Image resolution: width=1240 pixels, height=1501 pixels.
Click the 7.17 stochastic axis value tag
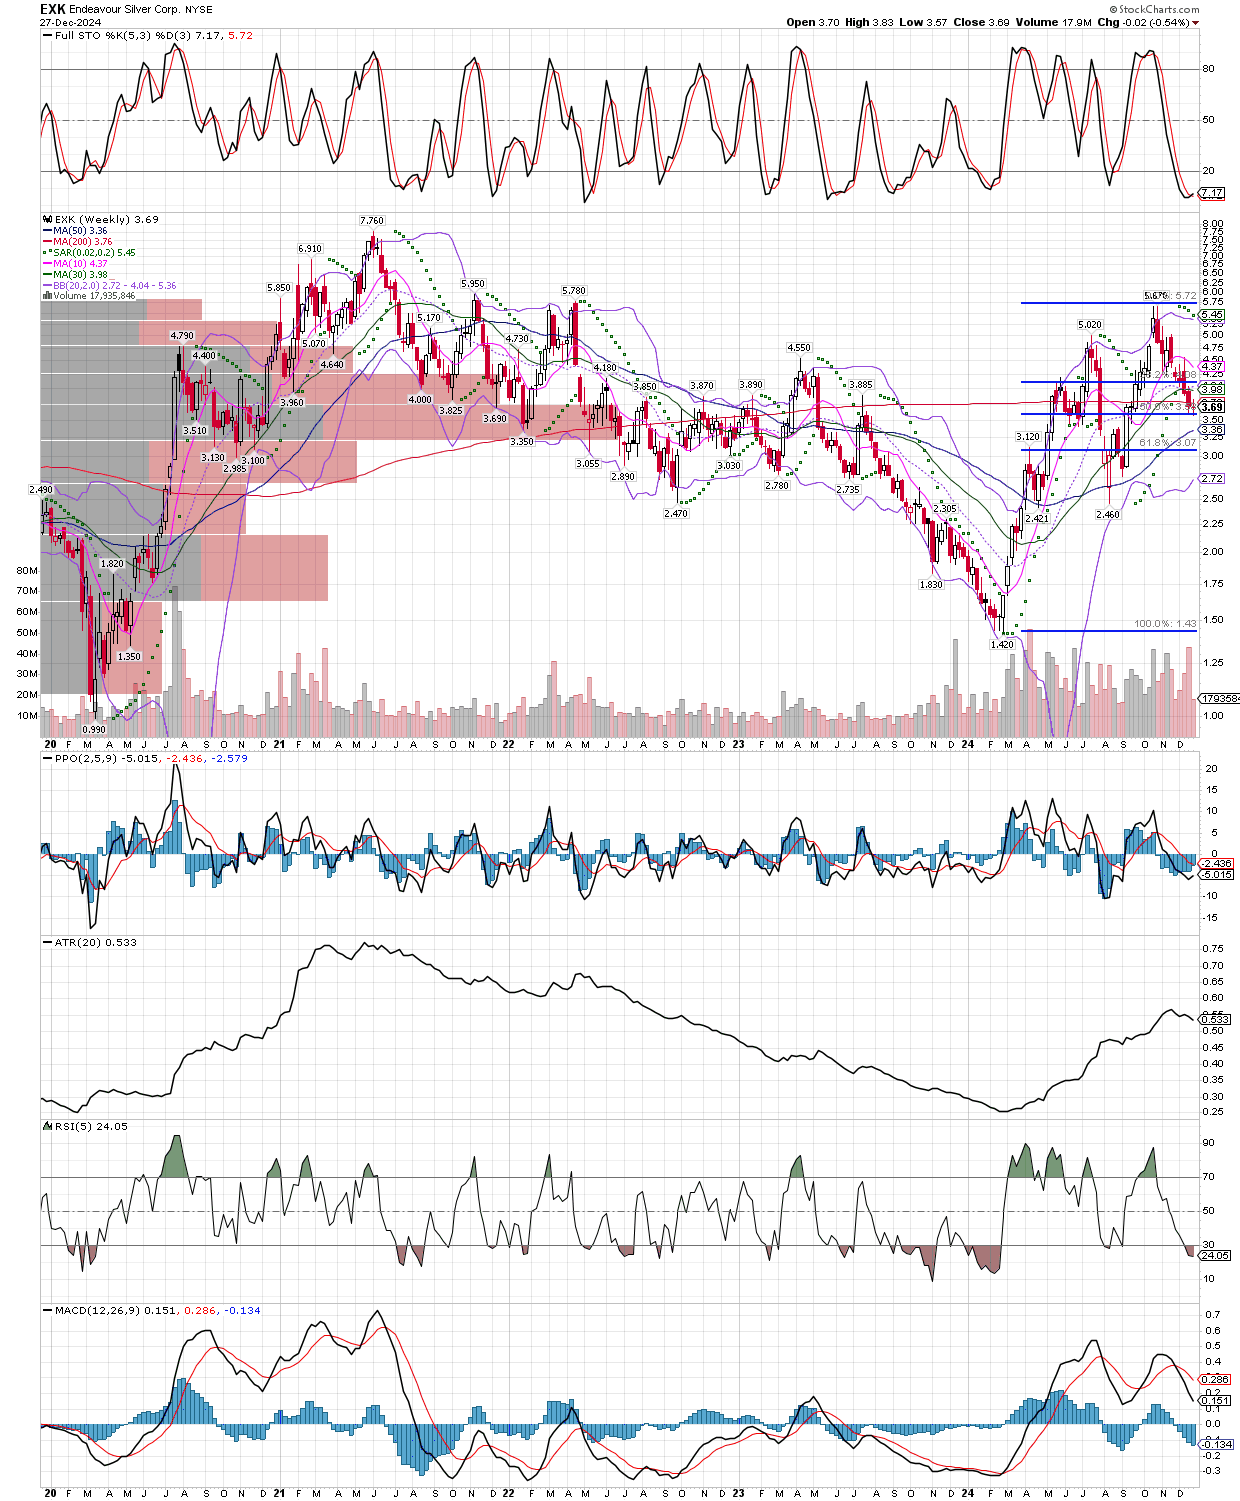click(1212, 193)
